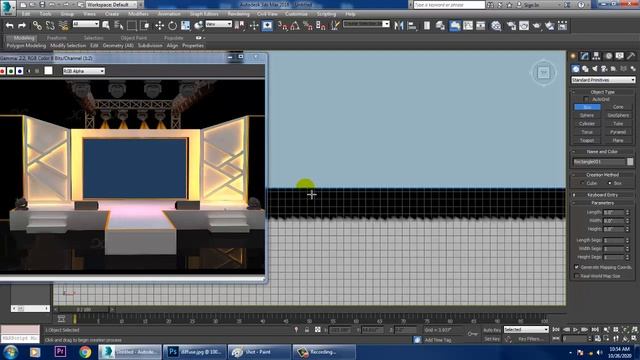Click the Redo arrow in main toolbar
640x360 pixels.
coord(22,26)
